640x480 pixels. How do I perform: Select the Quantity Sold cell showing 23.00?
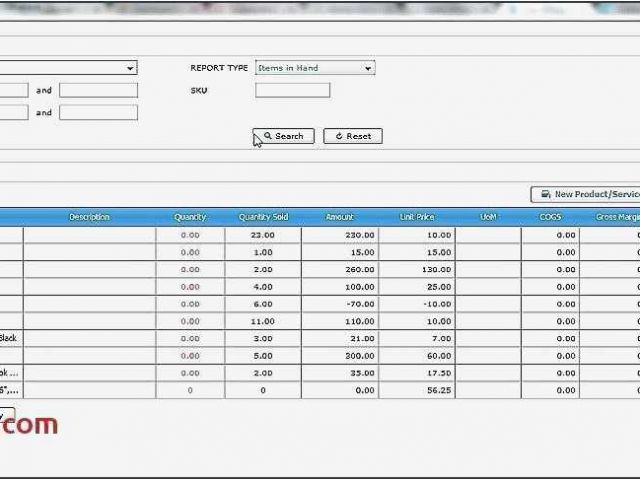pos(262,235)
